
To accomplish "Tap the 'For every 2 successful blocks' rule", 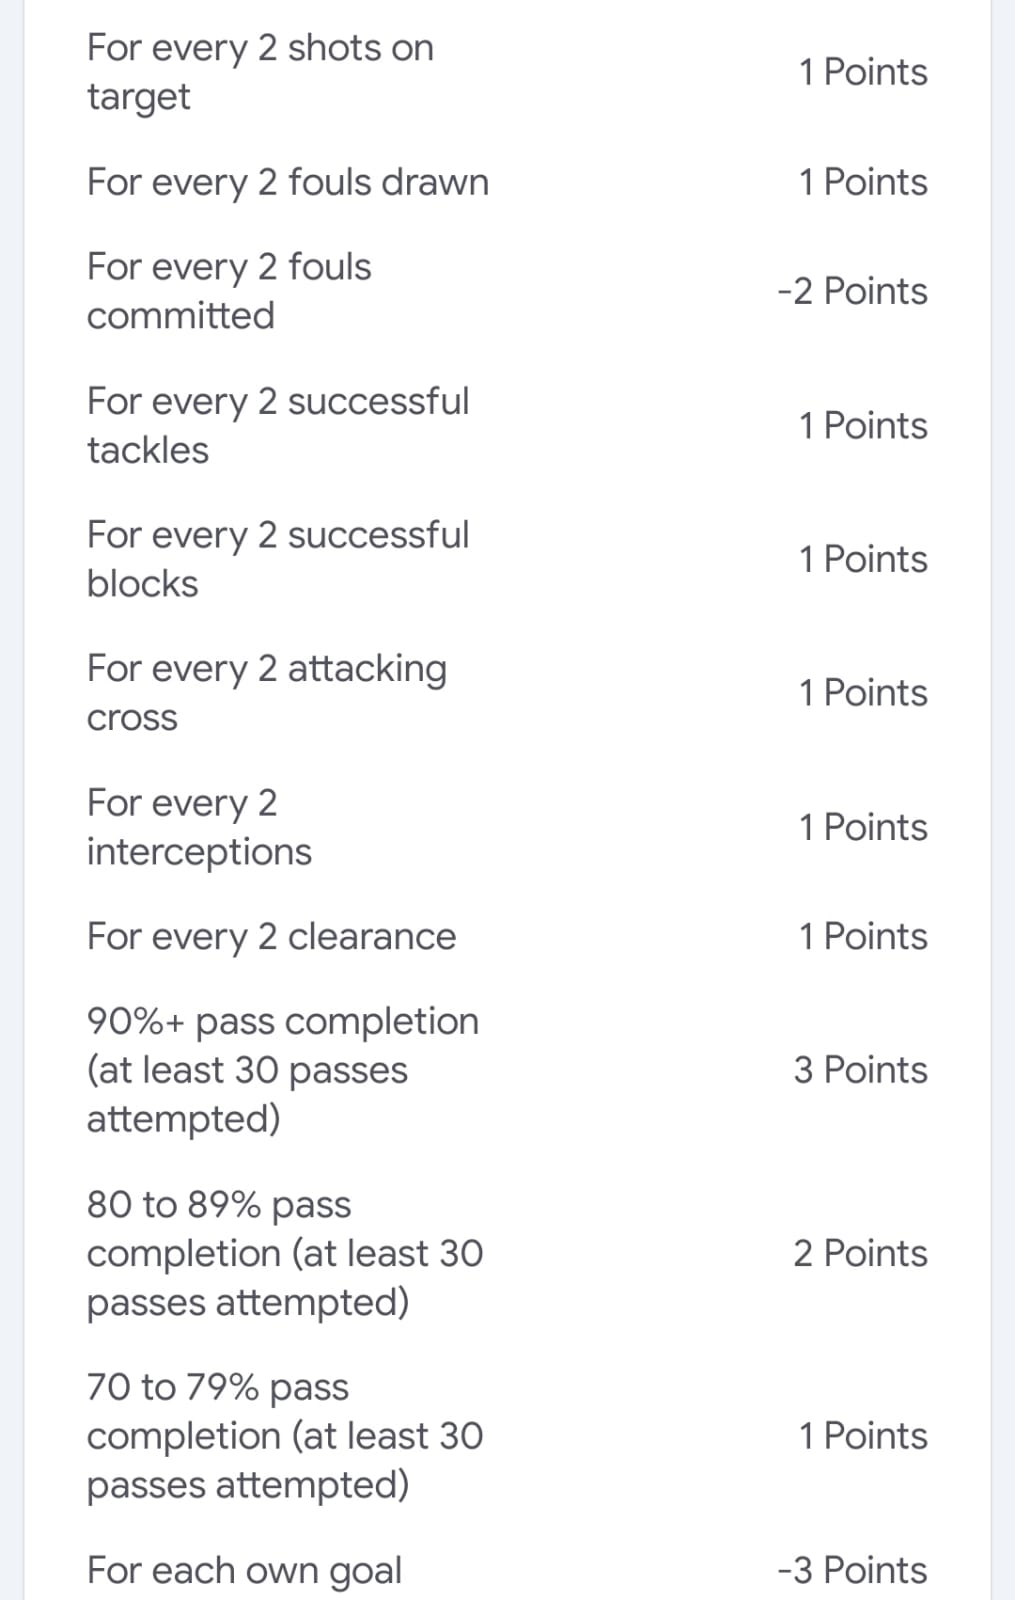I will [277, 559].
